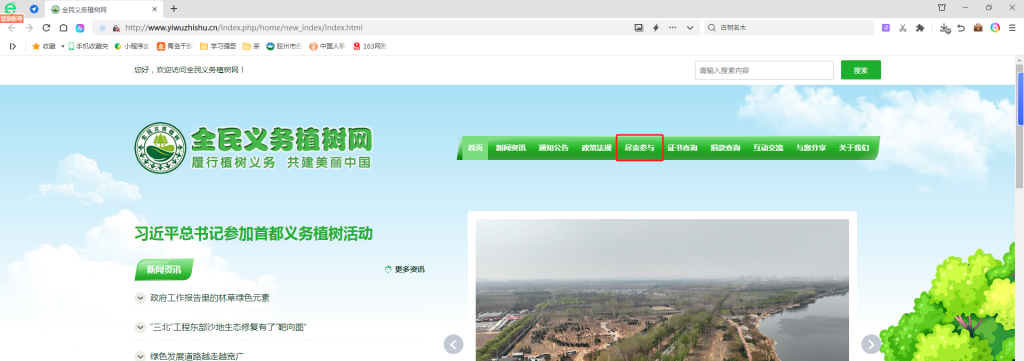
Task: Toggle the bookmarks sidebar arrow icon
Action: 12,46
